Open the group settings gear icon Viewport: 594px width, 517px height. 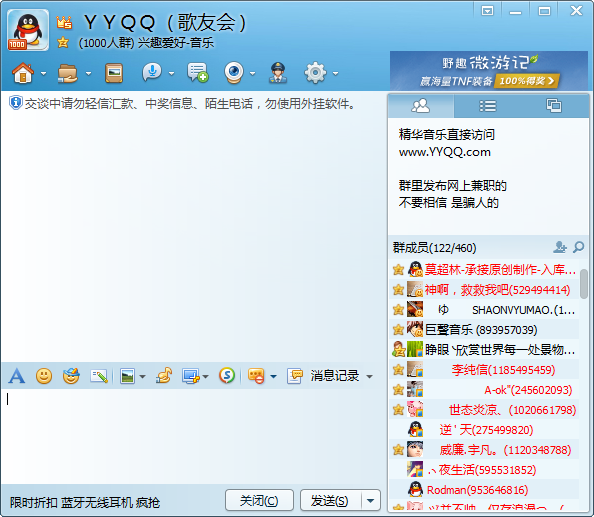(x=315, y=73)
